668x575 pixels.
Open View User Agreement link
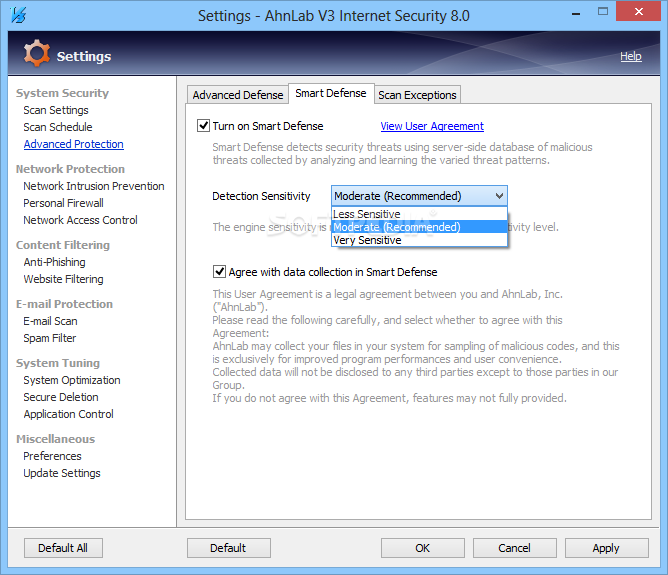(x=432, y=126)
